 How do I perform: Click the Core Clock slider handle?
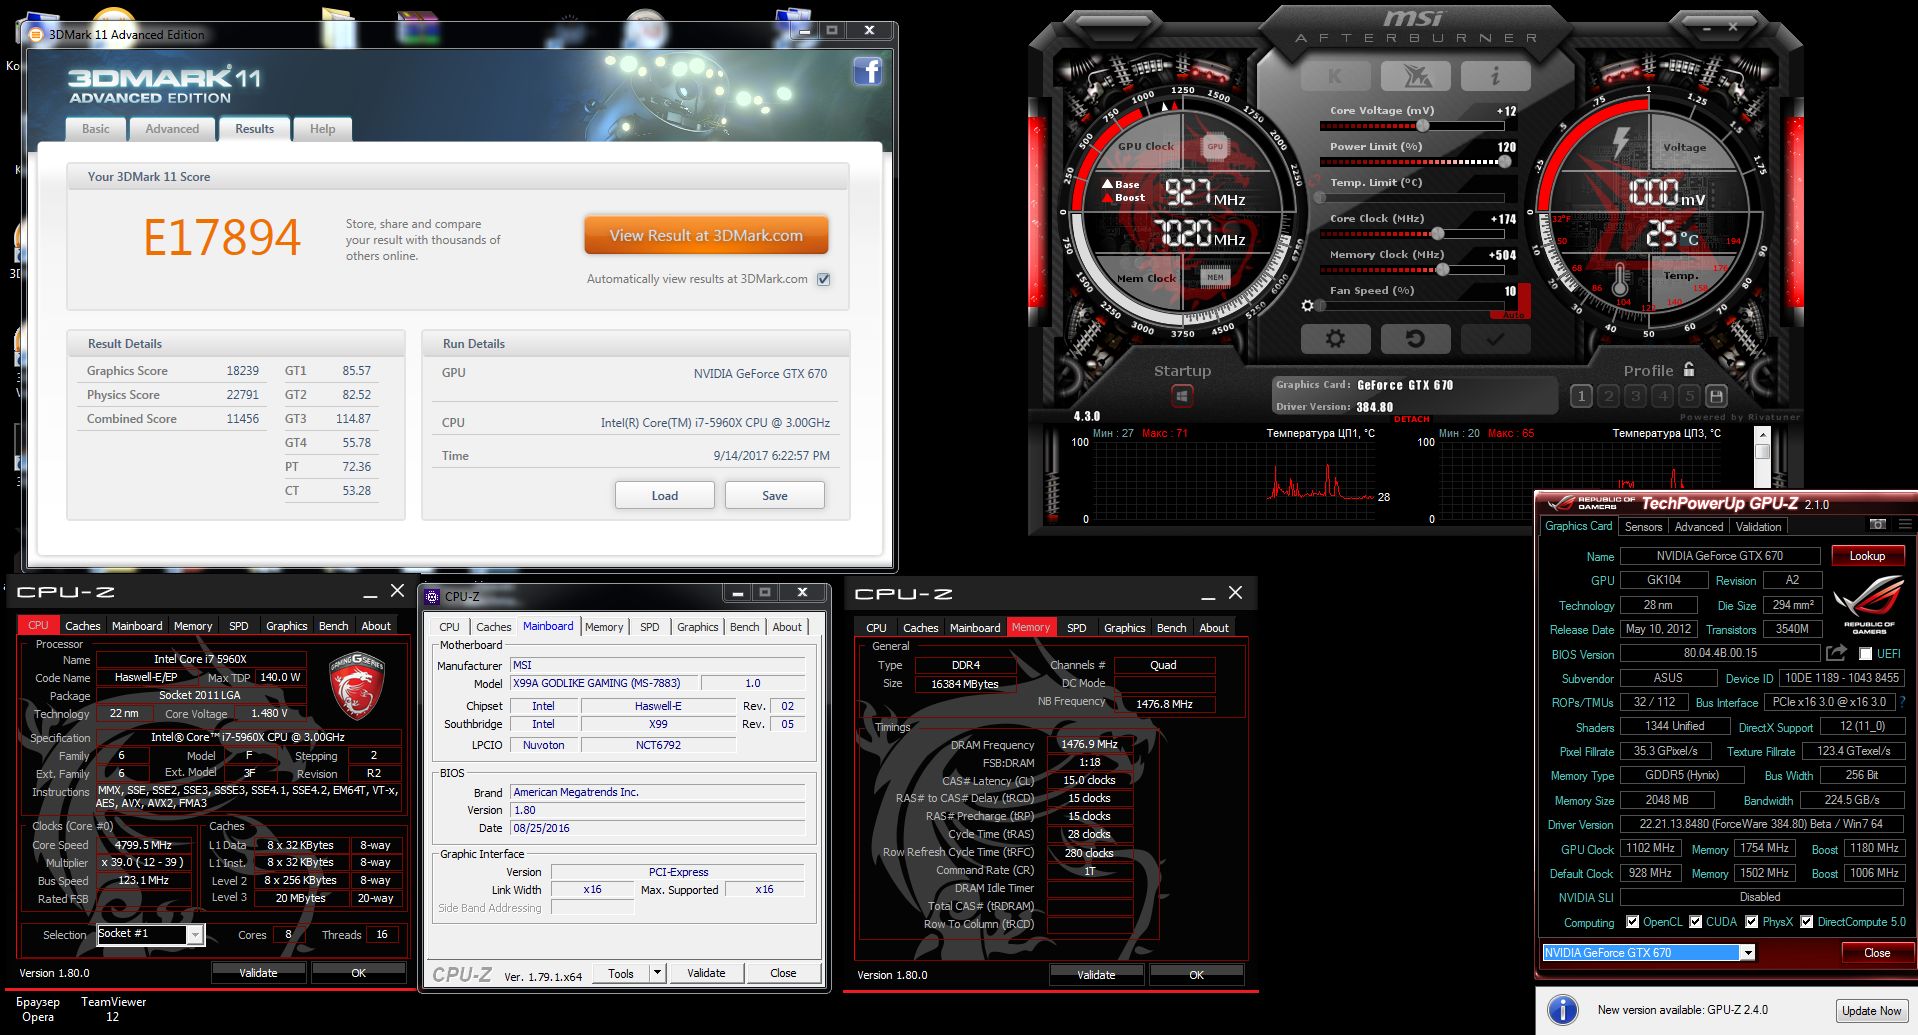point(1437,234)
